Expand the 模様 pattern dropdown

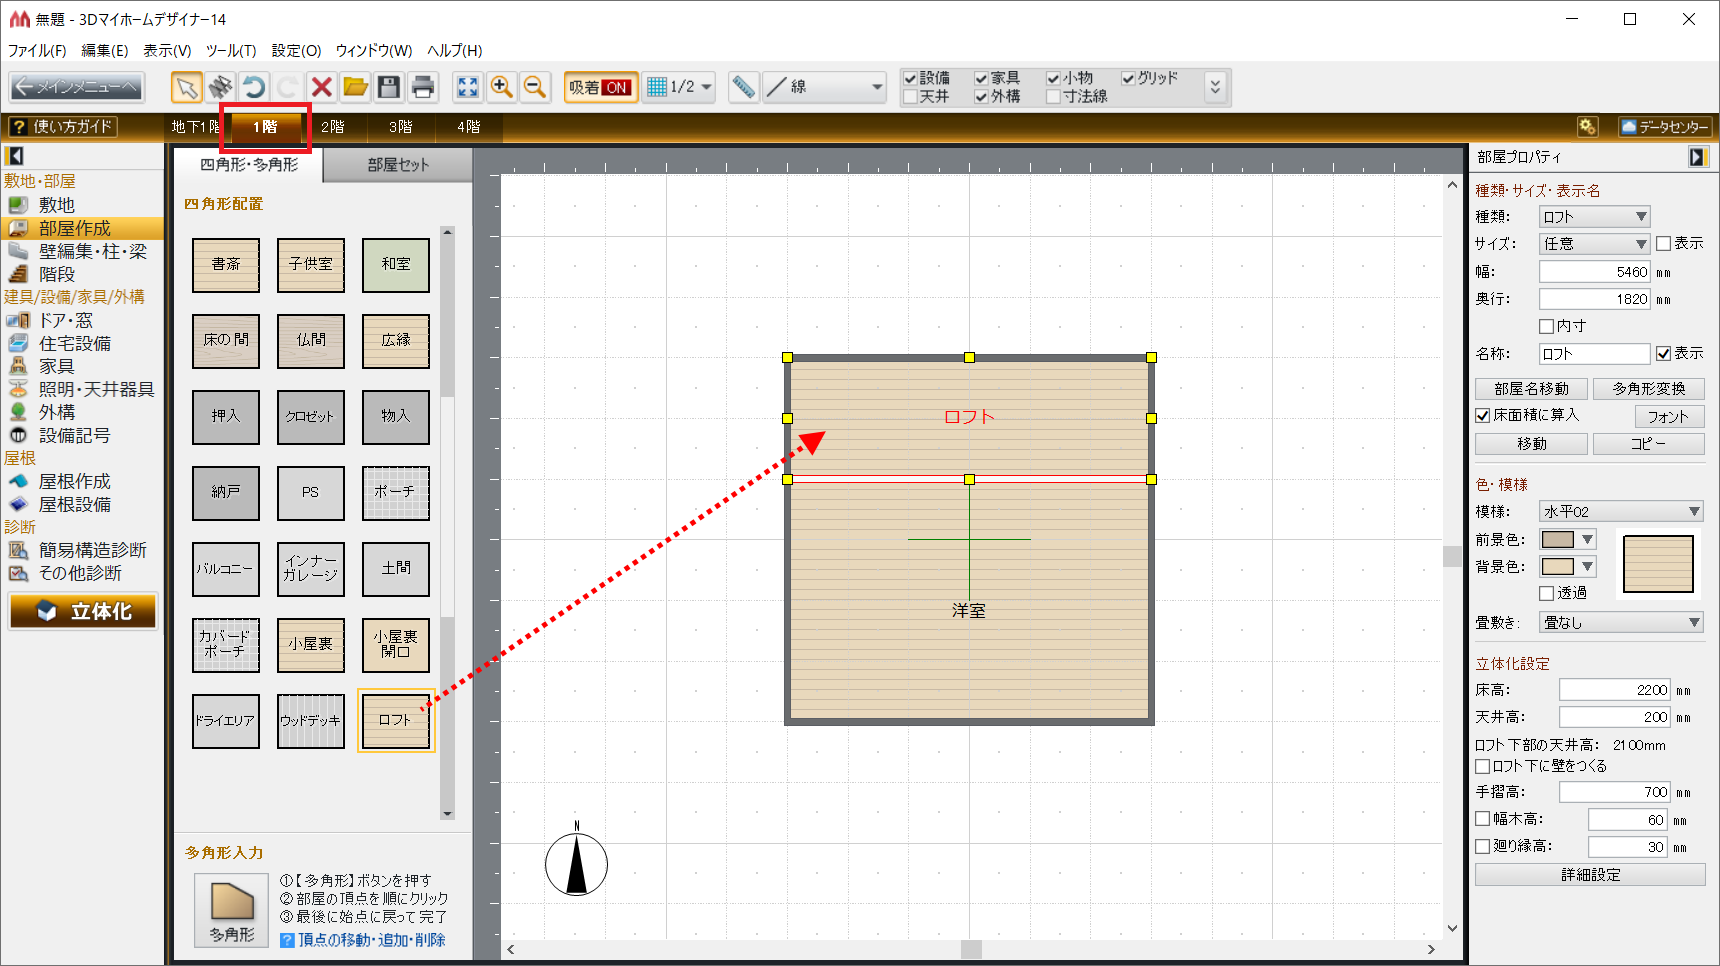click(1620, 512)
